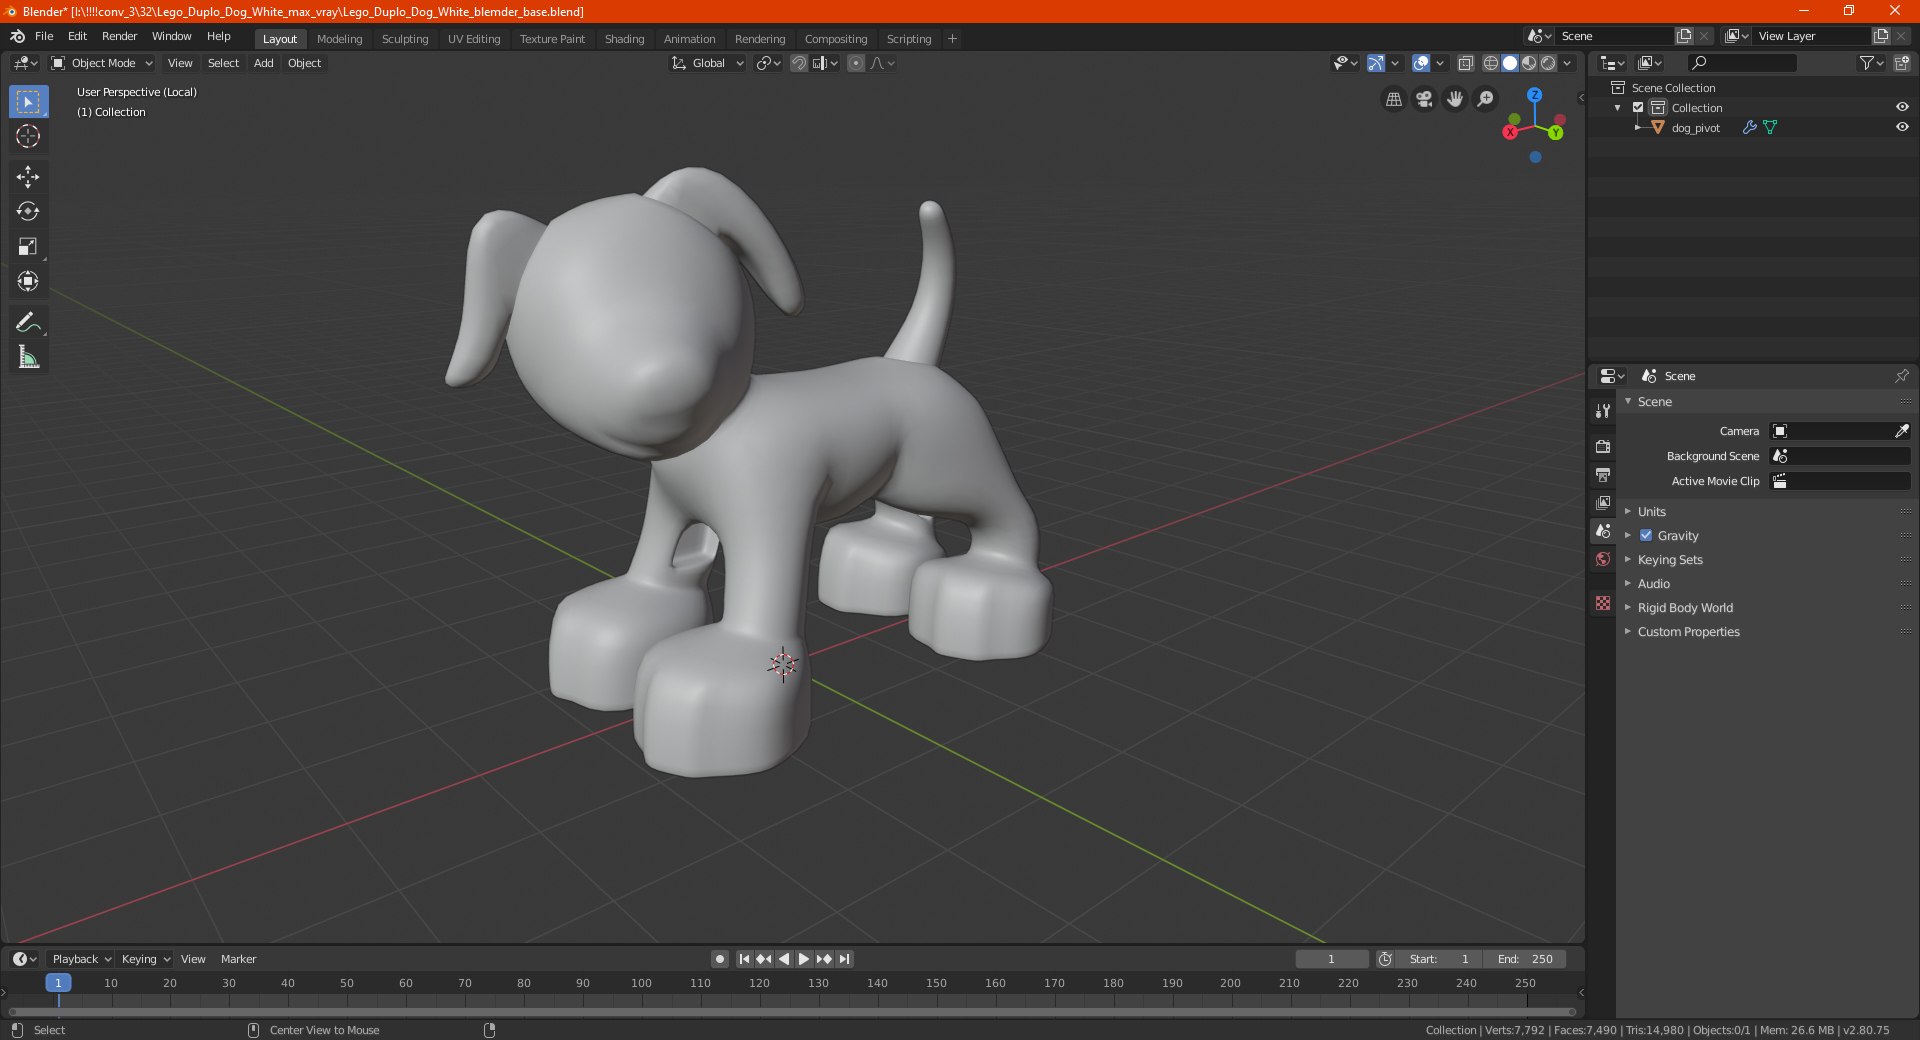Image resolution: width=1920 pixels, height=1040 pixels.
Task: Open the Render properties tab
Action: [1603, 446]
